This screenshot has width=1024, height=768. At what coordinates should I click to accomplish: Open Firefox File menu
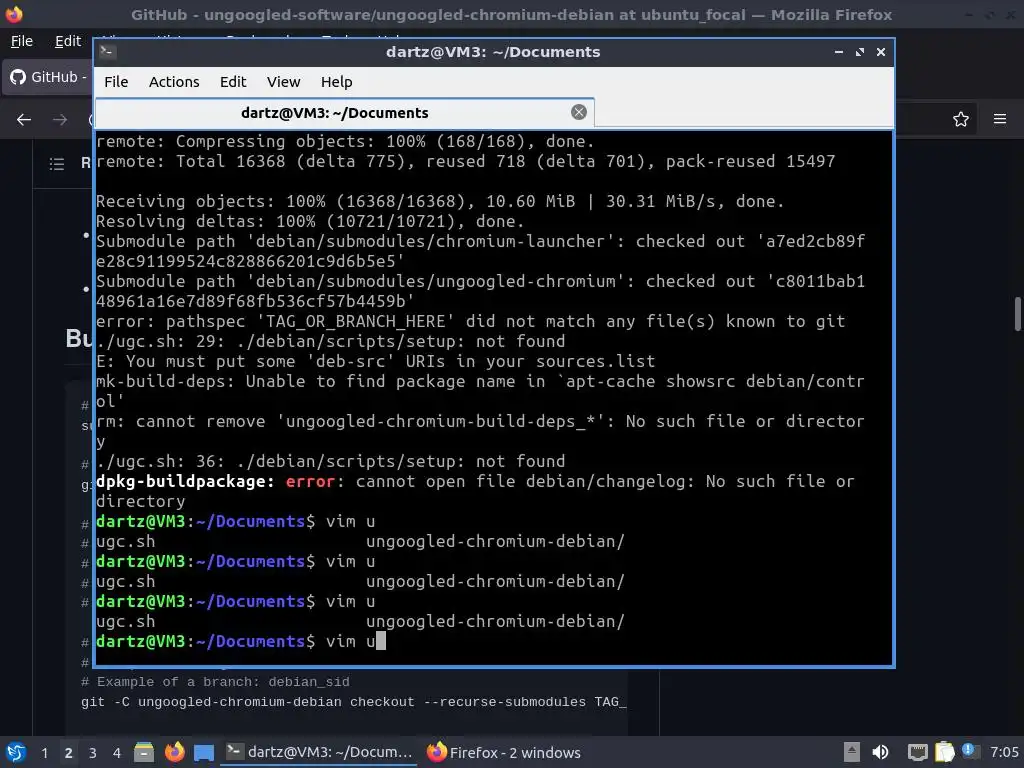click(22, 41)
